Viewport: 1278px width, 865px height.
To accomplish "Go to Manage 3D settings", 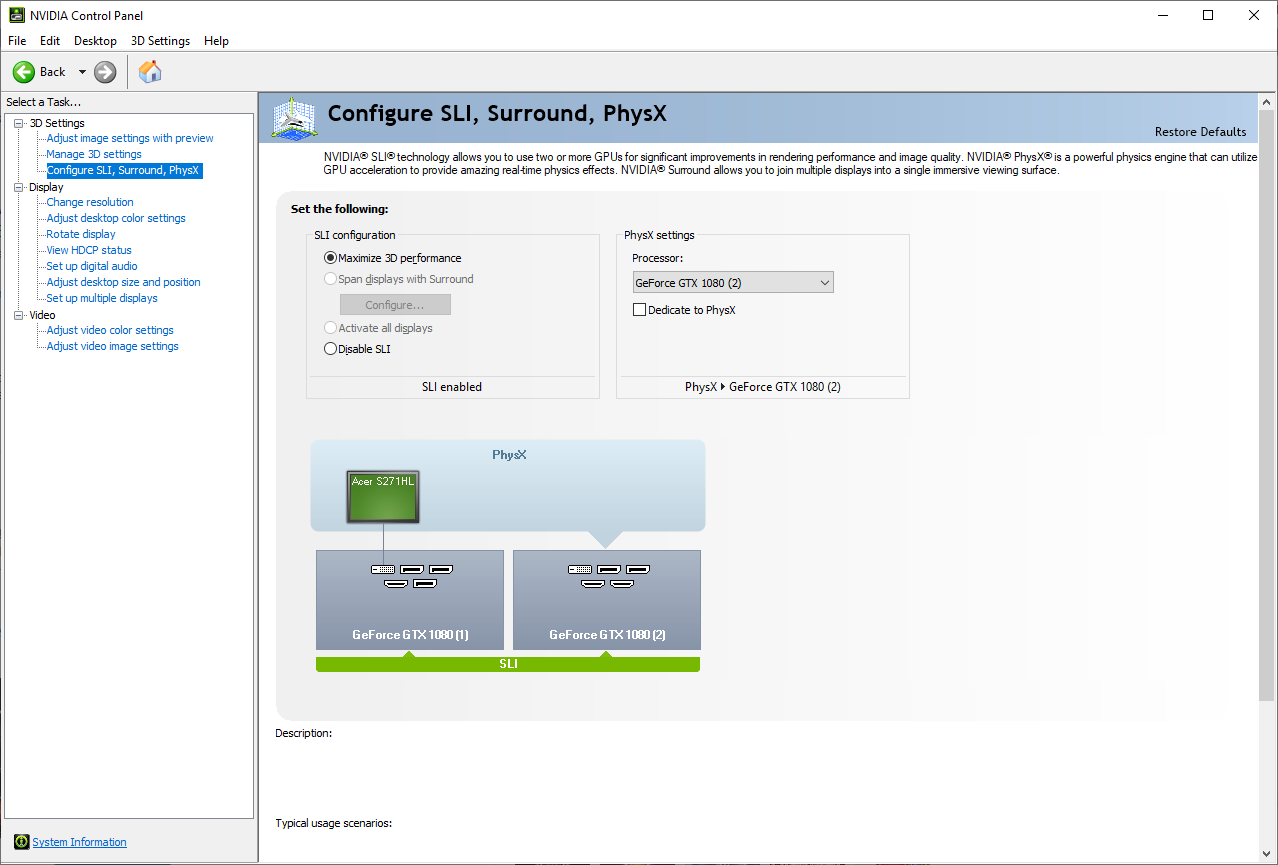I will coord(94,154).
